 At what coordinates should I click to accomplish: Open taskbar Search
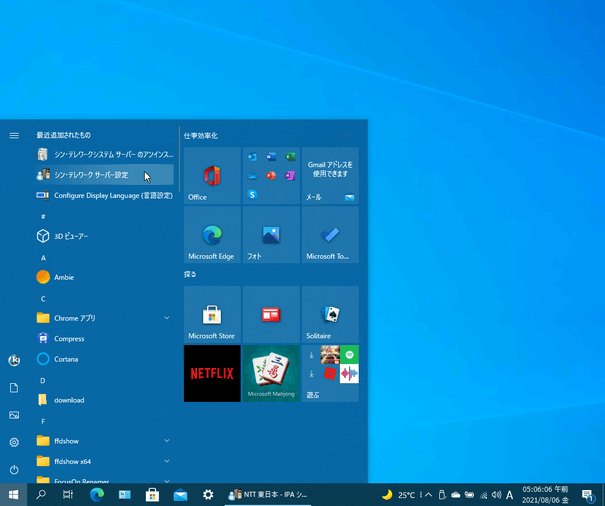pos(41,494)
